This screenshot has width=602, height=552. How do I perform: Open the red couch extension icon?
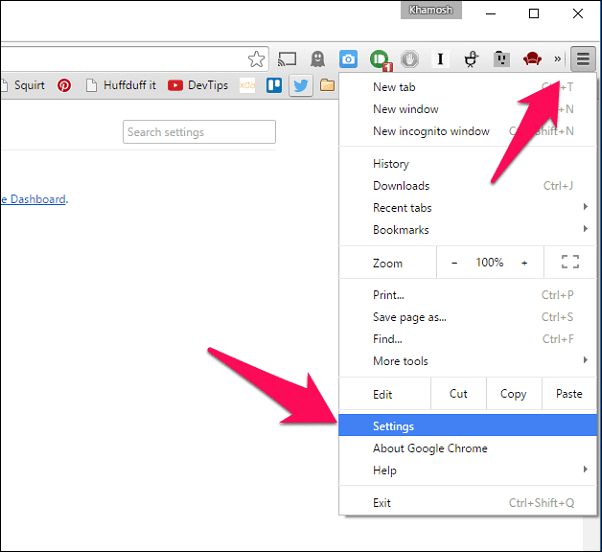pyautogui.click(x=532, y=59)
